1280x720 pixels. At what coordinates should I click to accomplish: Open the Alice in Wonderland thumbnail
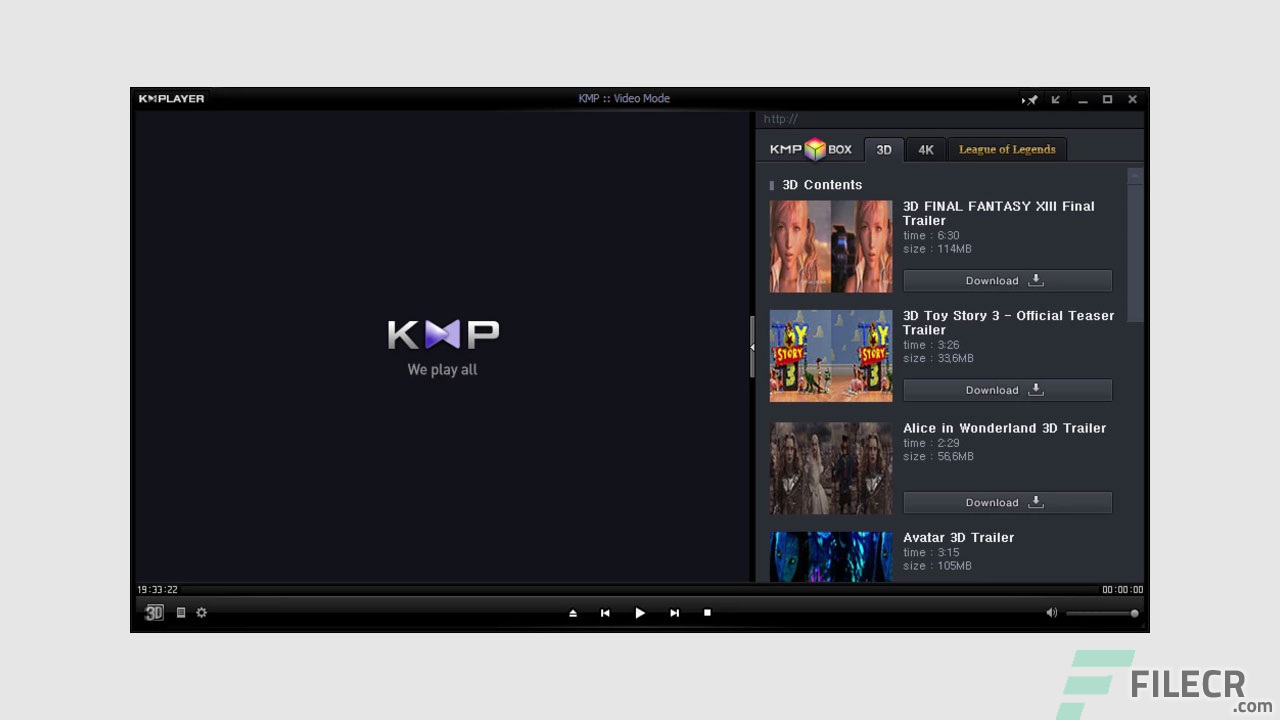(831, 468)
